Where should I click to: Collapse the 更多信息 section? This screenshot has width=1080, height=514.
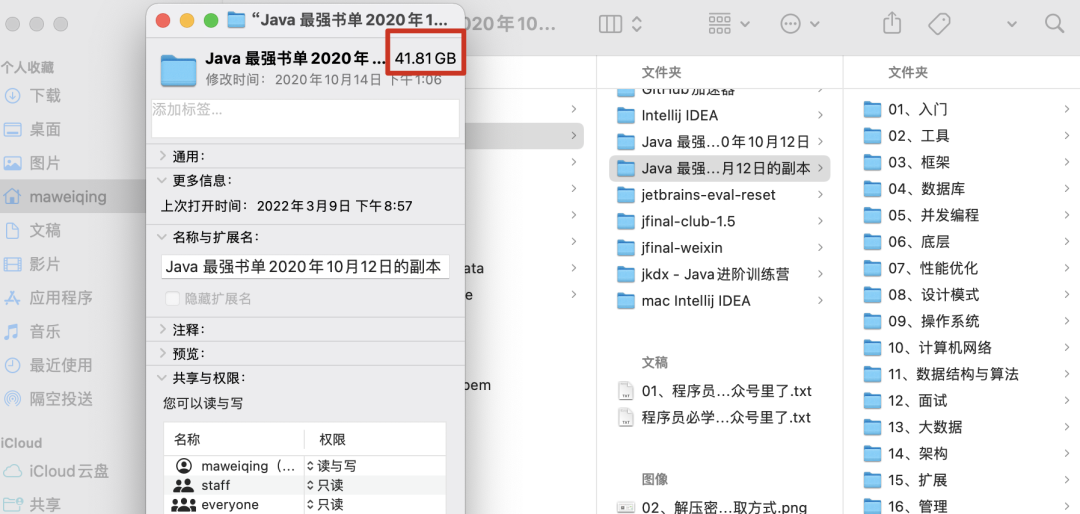162,181
